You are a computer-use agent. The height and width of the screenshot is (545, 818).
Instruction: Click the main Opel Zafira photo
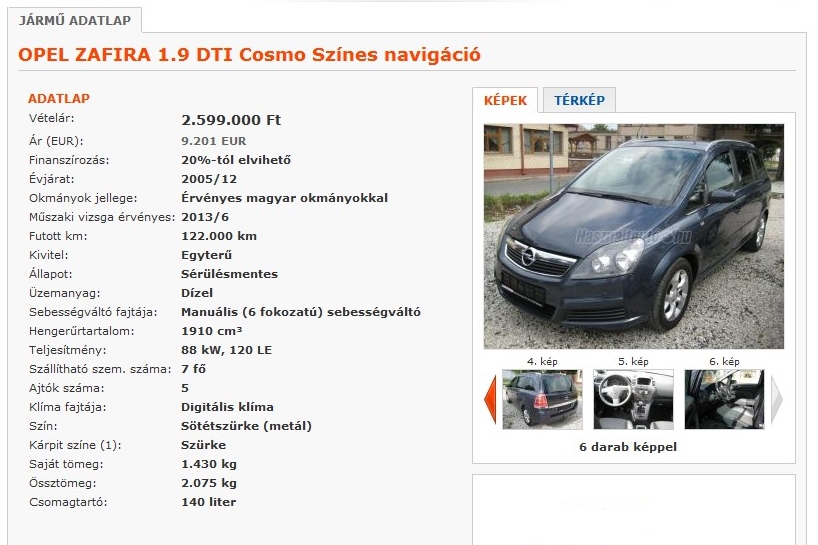(x=633, y=236)
